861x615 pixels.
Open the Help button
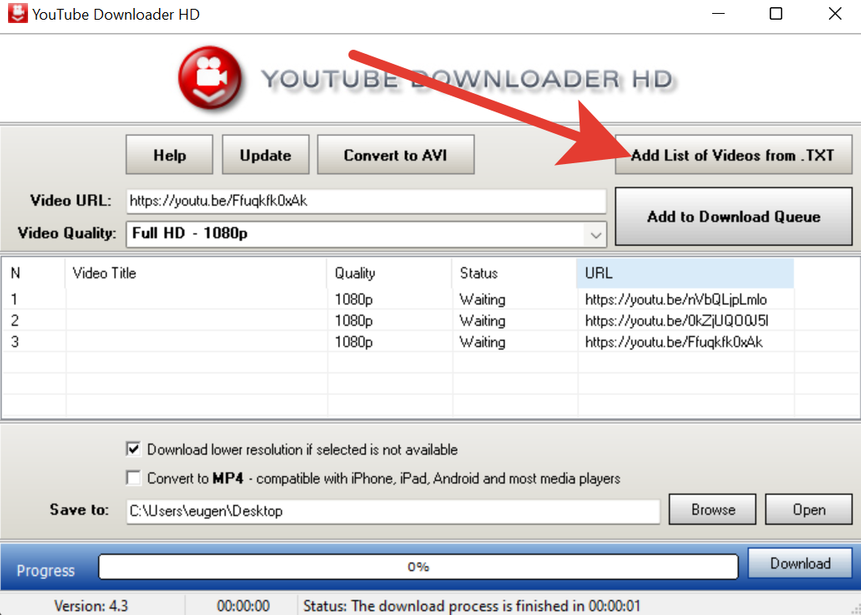coord(169,155)
